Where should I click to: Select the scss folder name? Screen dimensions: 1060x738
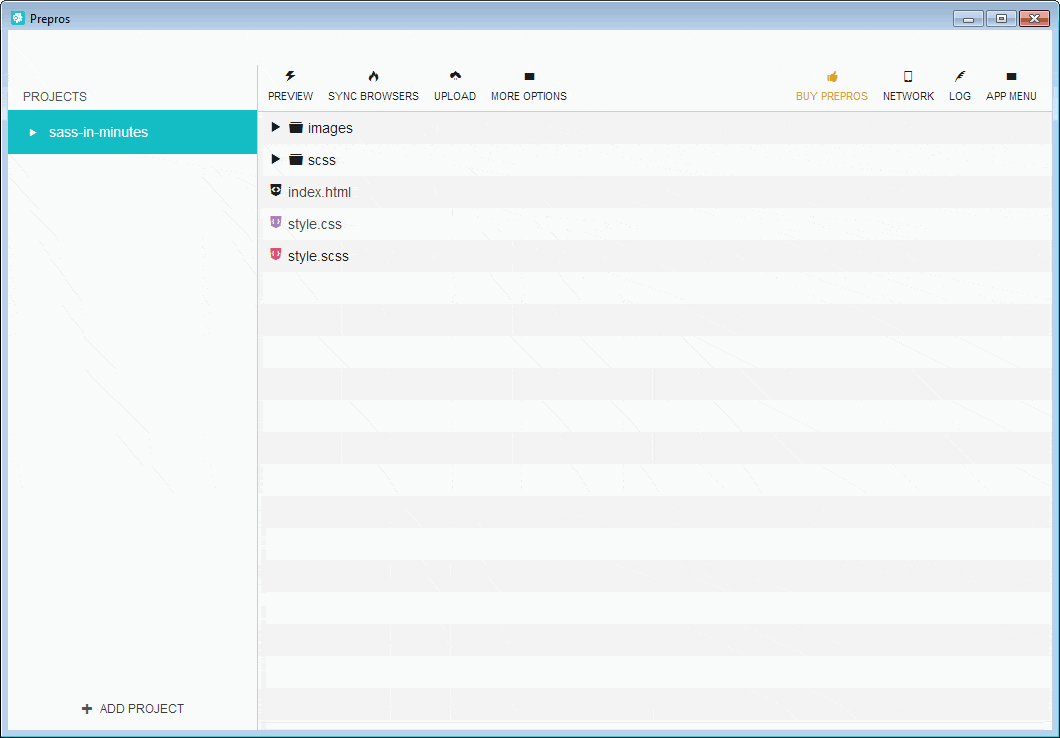[322, 160]
